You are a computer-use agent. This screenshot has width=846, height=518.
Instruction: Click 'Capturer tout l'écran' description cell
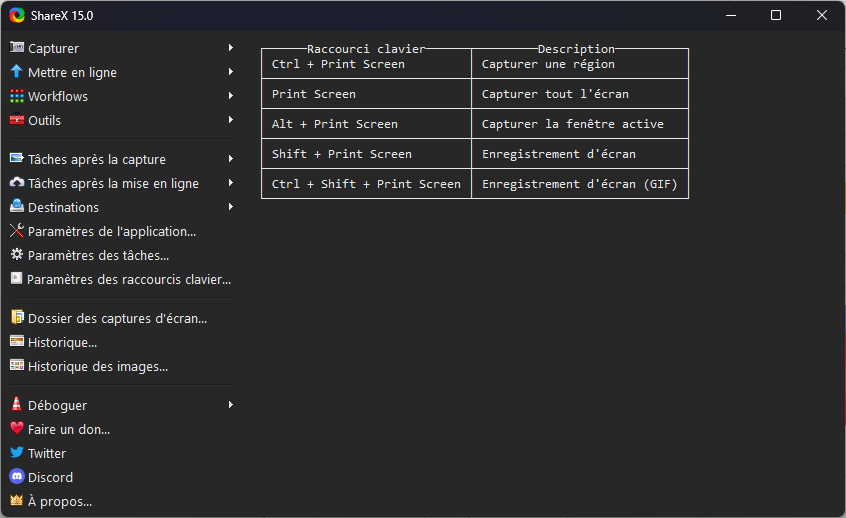[x=580, y=94]
